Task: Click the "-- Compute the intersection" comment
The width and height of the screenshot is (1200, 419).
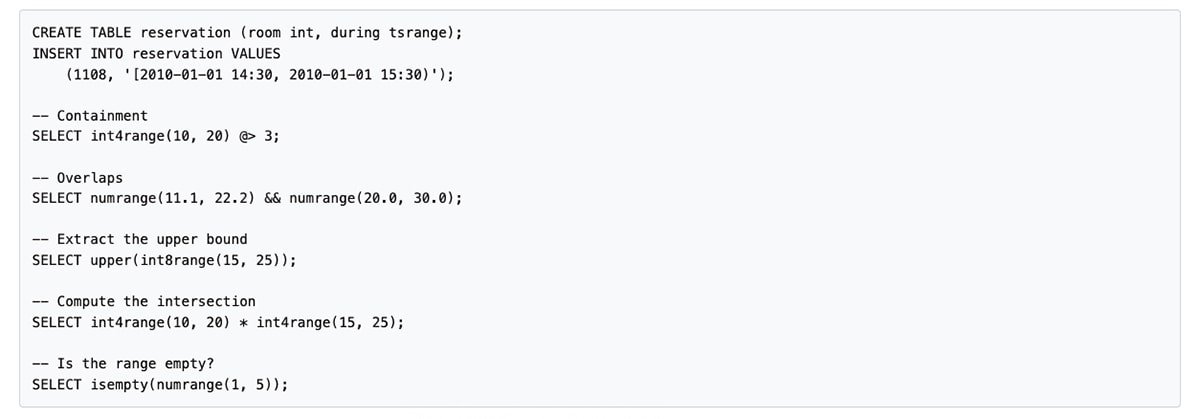Action: click(144, 301)
